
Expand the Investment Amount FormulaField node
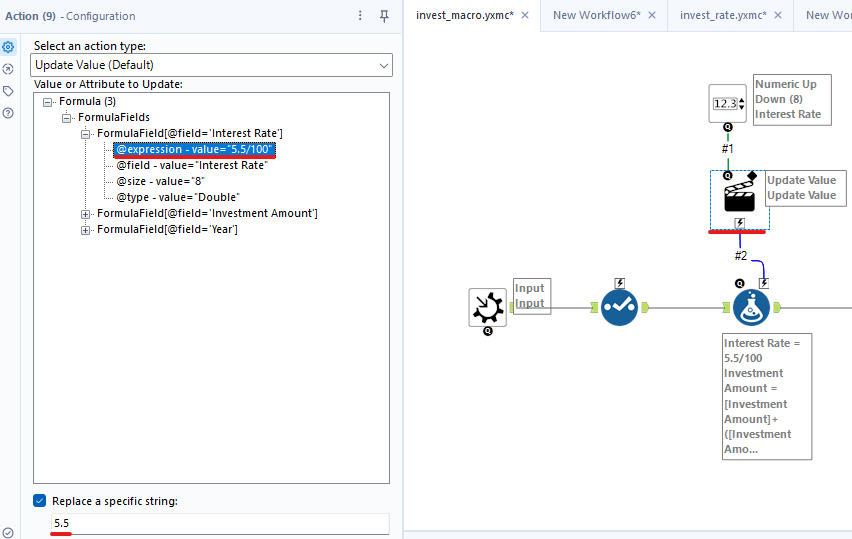click(x=85, y=214)
